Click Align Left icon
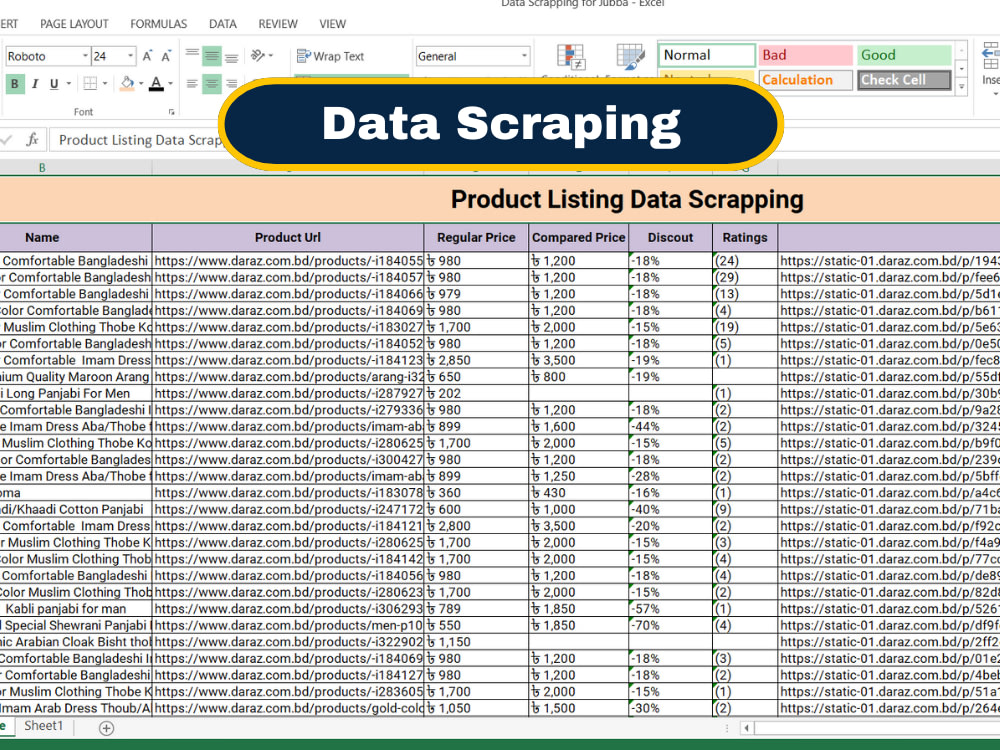The height and width of the screenshot is (750, 1000). point(192,84)
